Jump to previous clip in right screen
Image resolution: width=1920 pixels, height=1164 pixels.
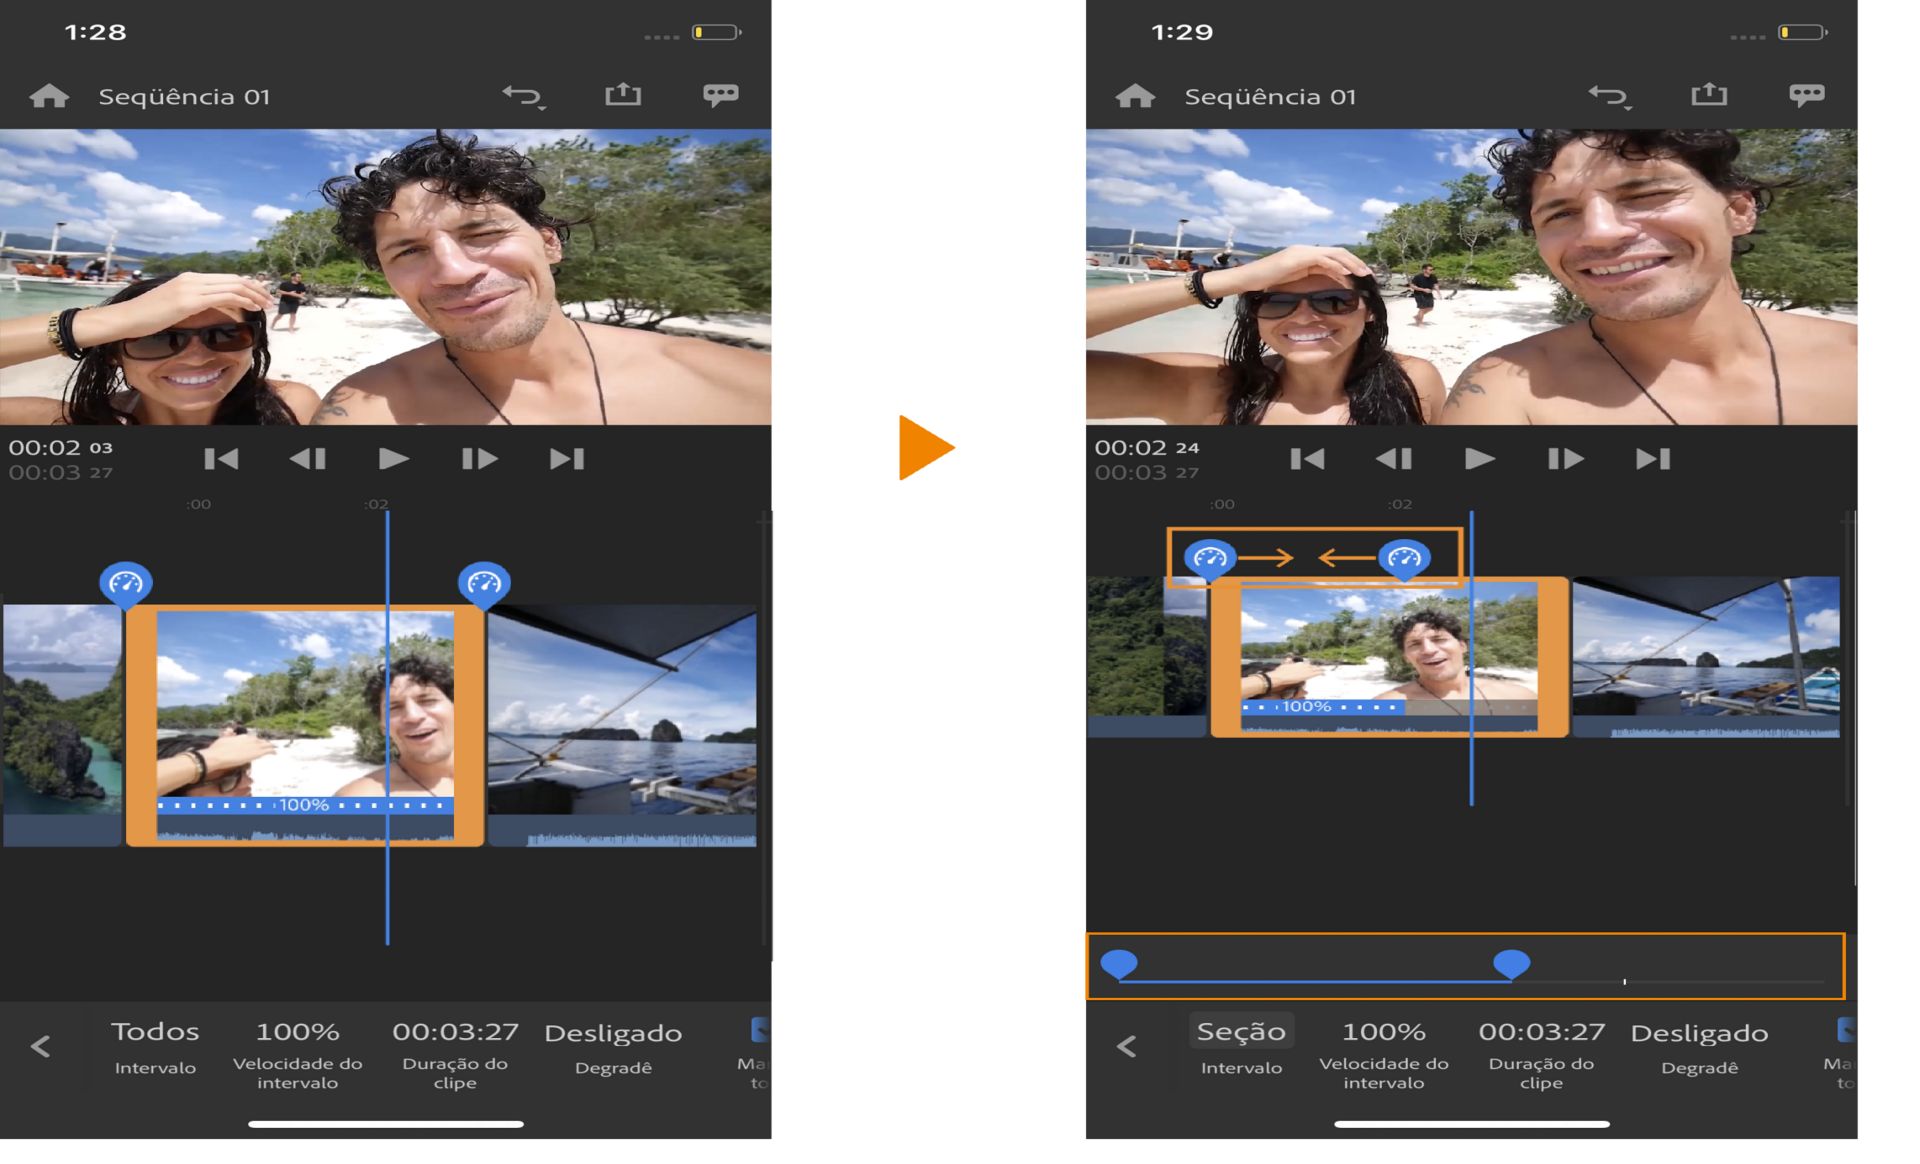point(1307,459)
